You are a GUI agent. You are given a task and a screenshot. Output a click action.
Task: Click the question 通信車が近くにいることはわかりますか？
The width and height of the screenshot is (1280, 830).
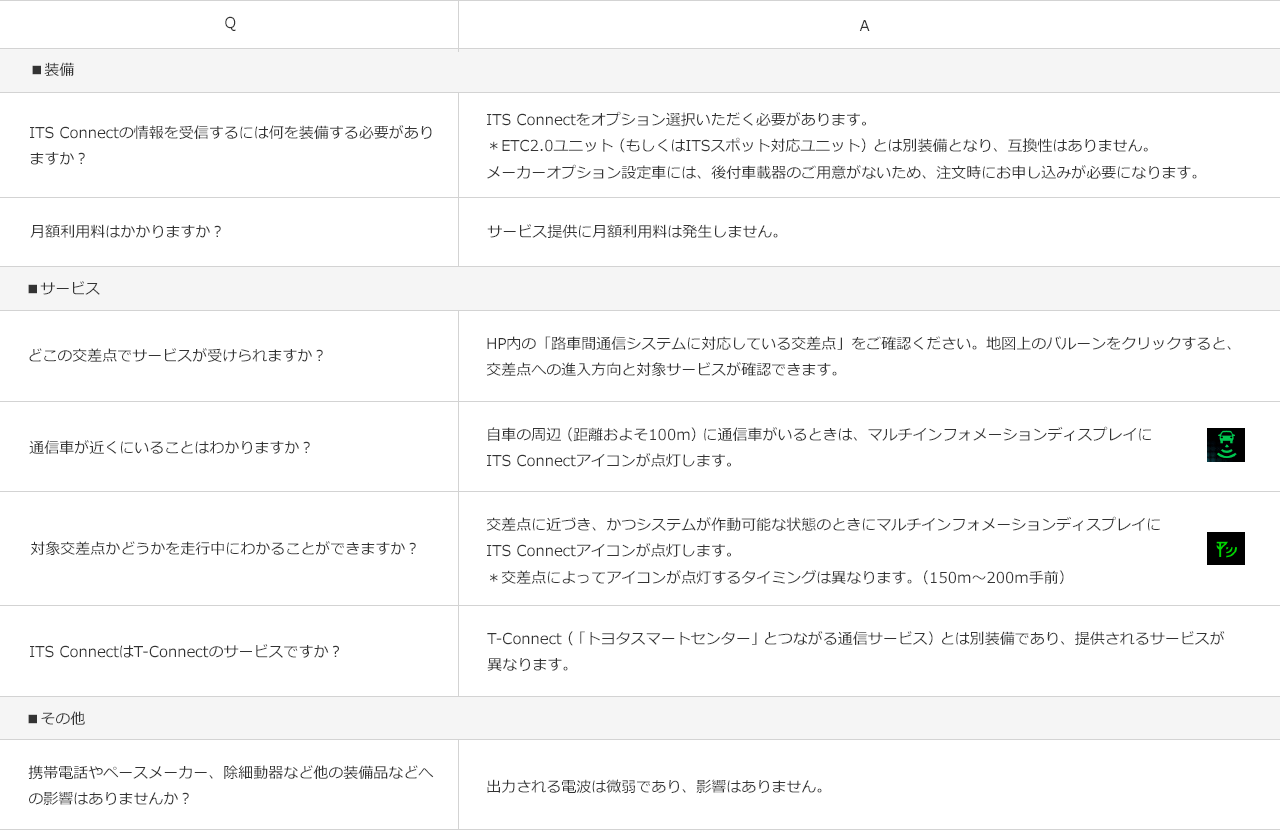pyautogui.click(x=171, y=447)
